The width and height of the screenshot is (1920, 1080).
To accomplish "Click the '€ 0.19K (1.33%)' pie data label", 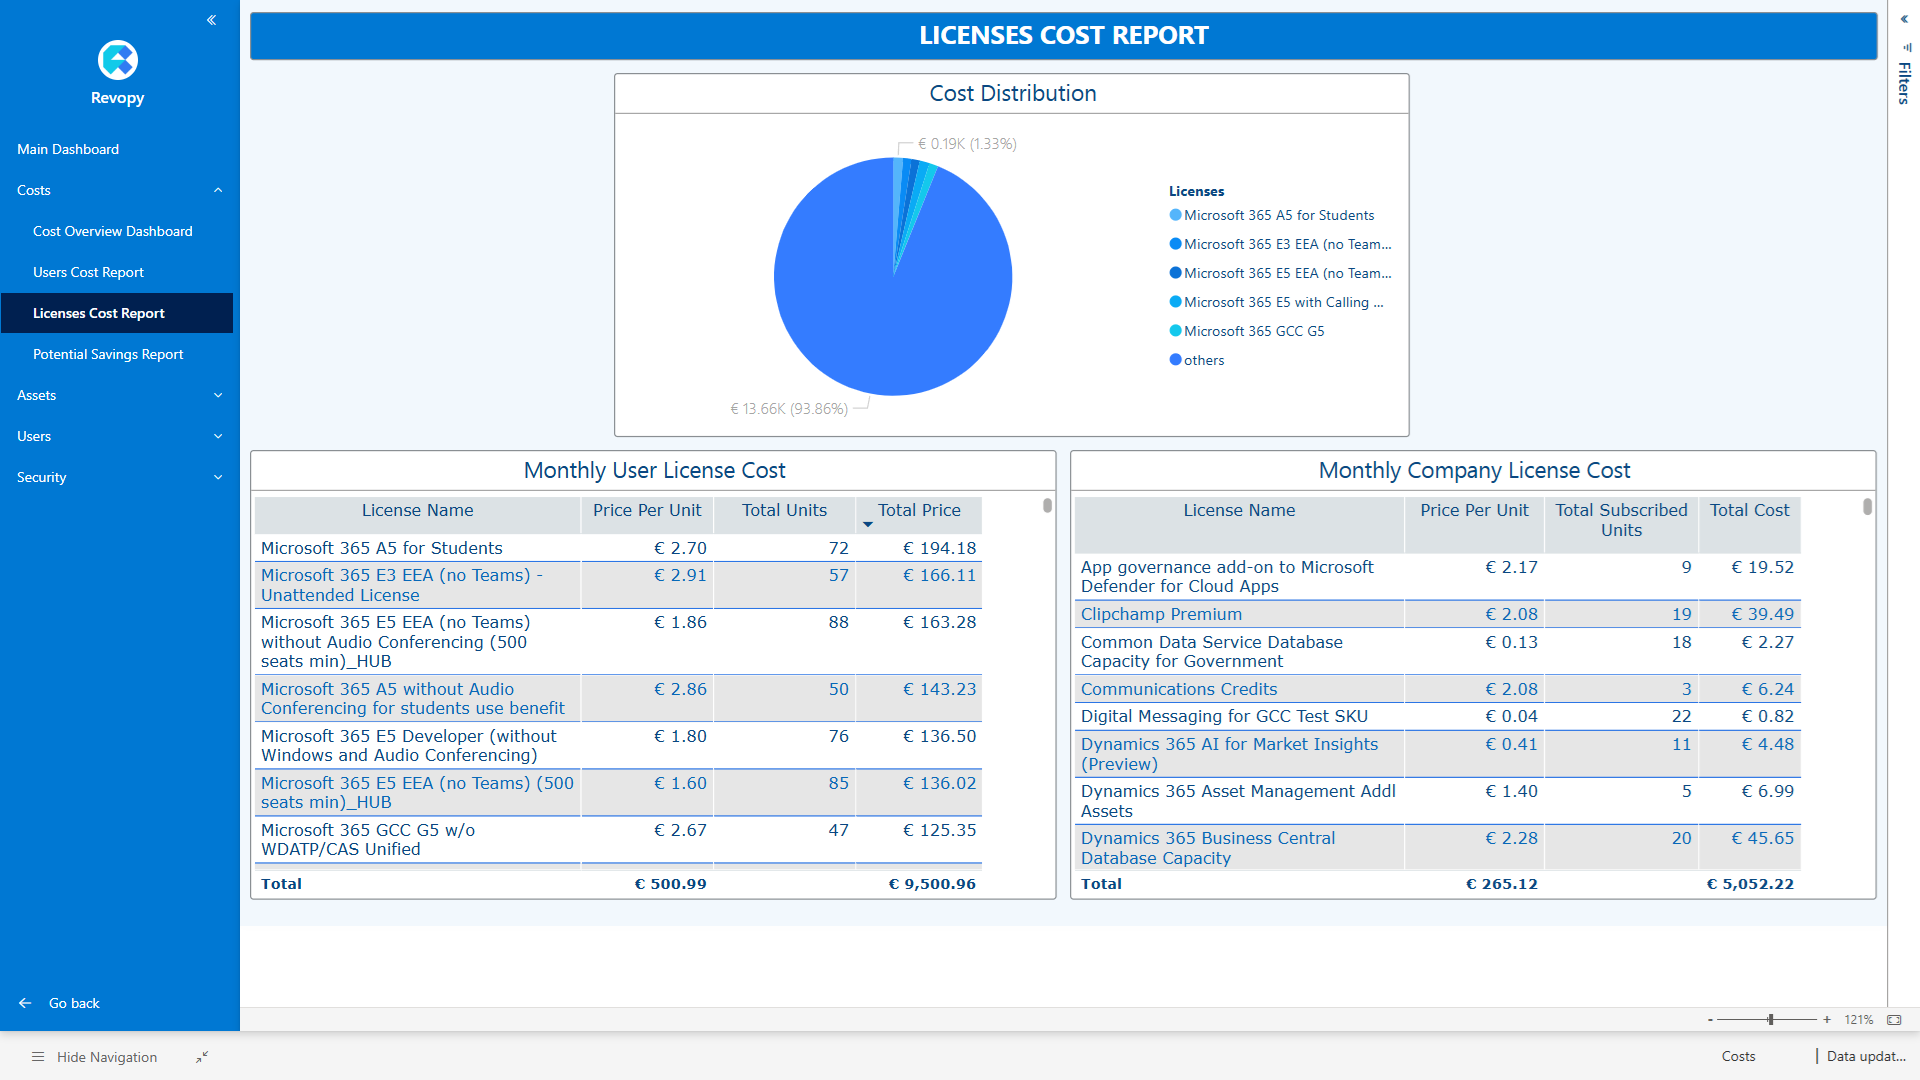I will 967,144.
